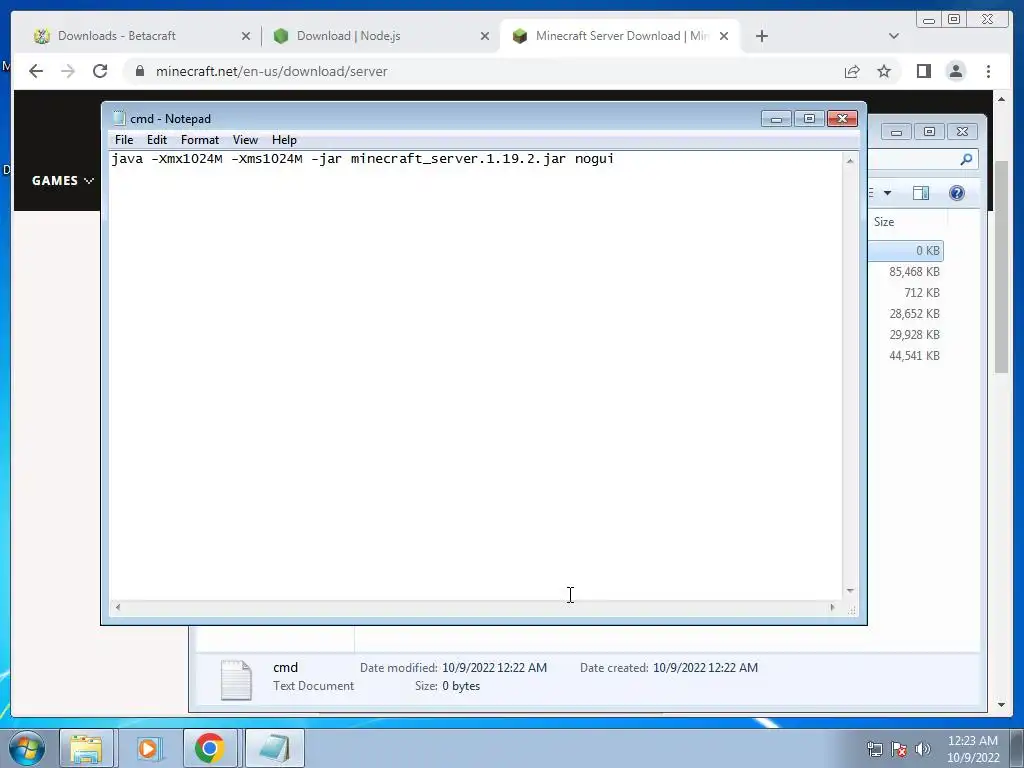Open a new Chrome tab
This screenshot has width=1024, height=768.
point(761,36)
